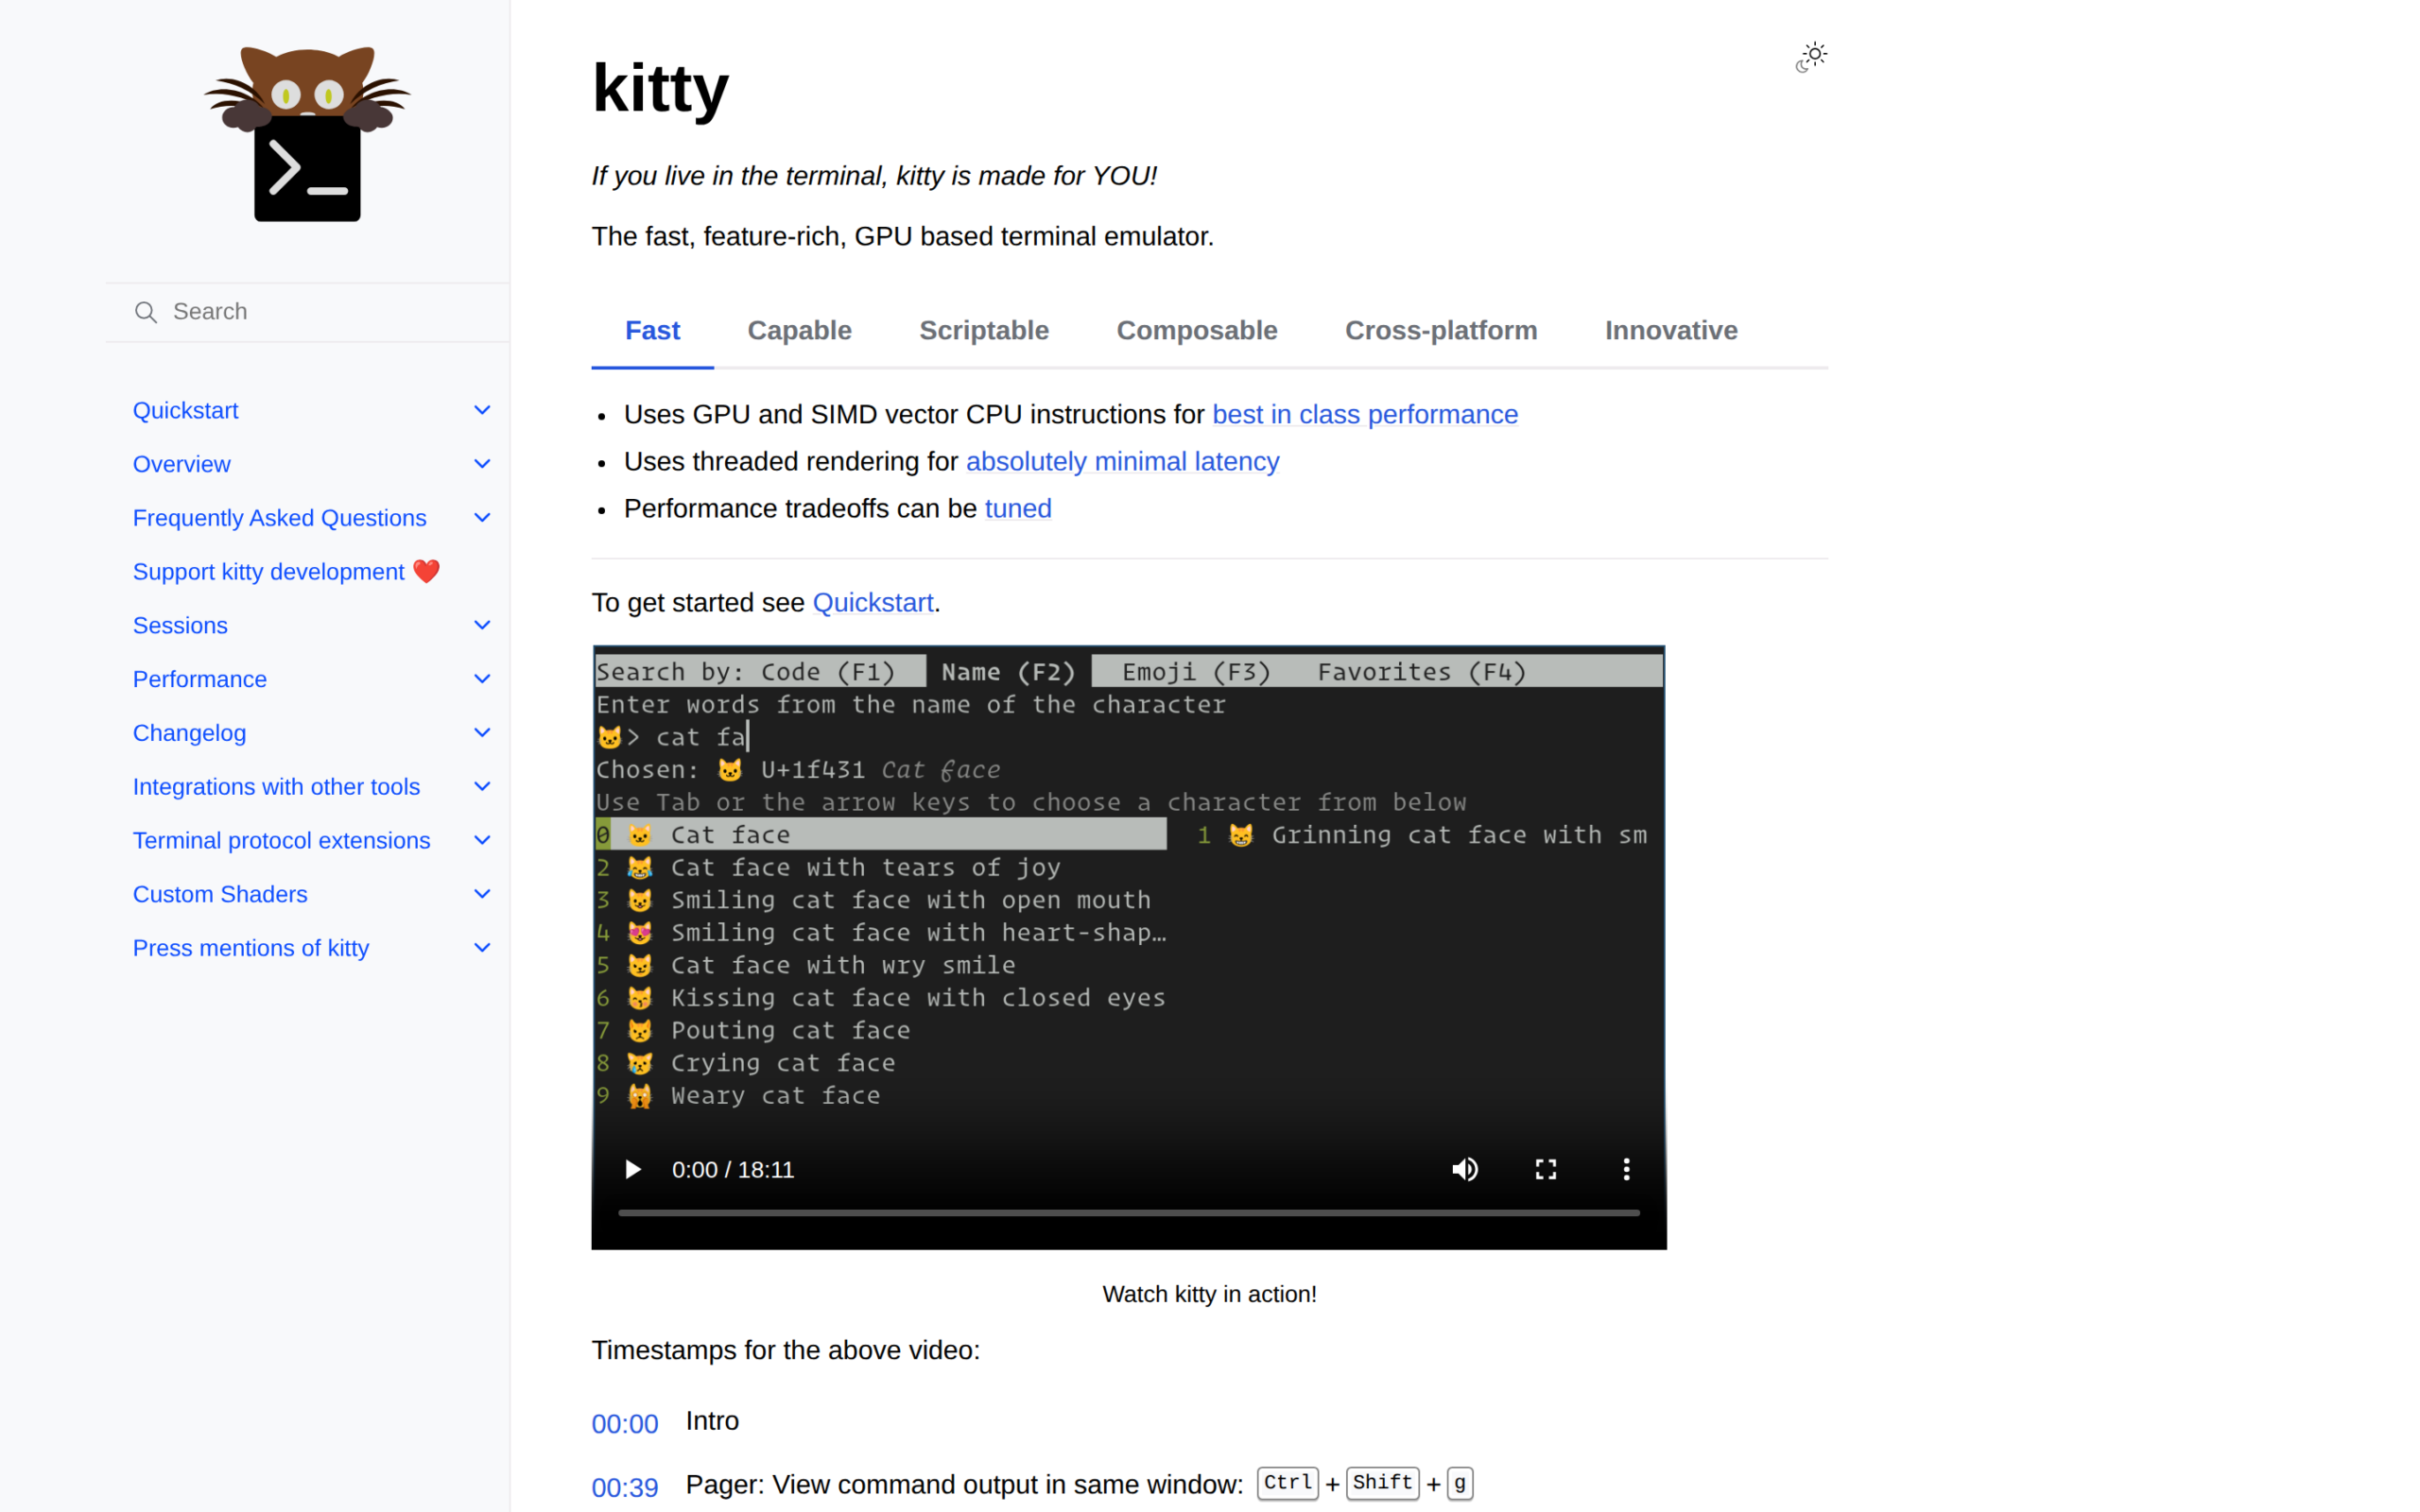This screenshot has width=2420, height=1512.
Task: Play the kitty demo video
Action: point(632,1169)
